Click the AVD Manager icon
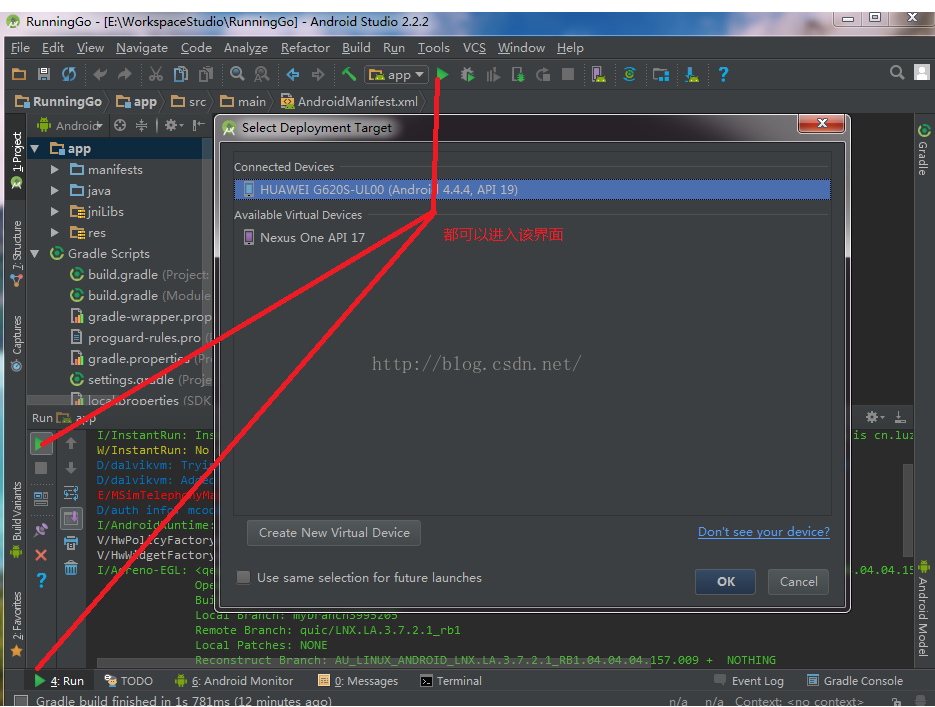Image resolution: width=935 pixels, height=707 pixels. coord(599,75)
